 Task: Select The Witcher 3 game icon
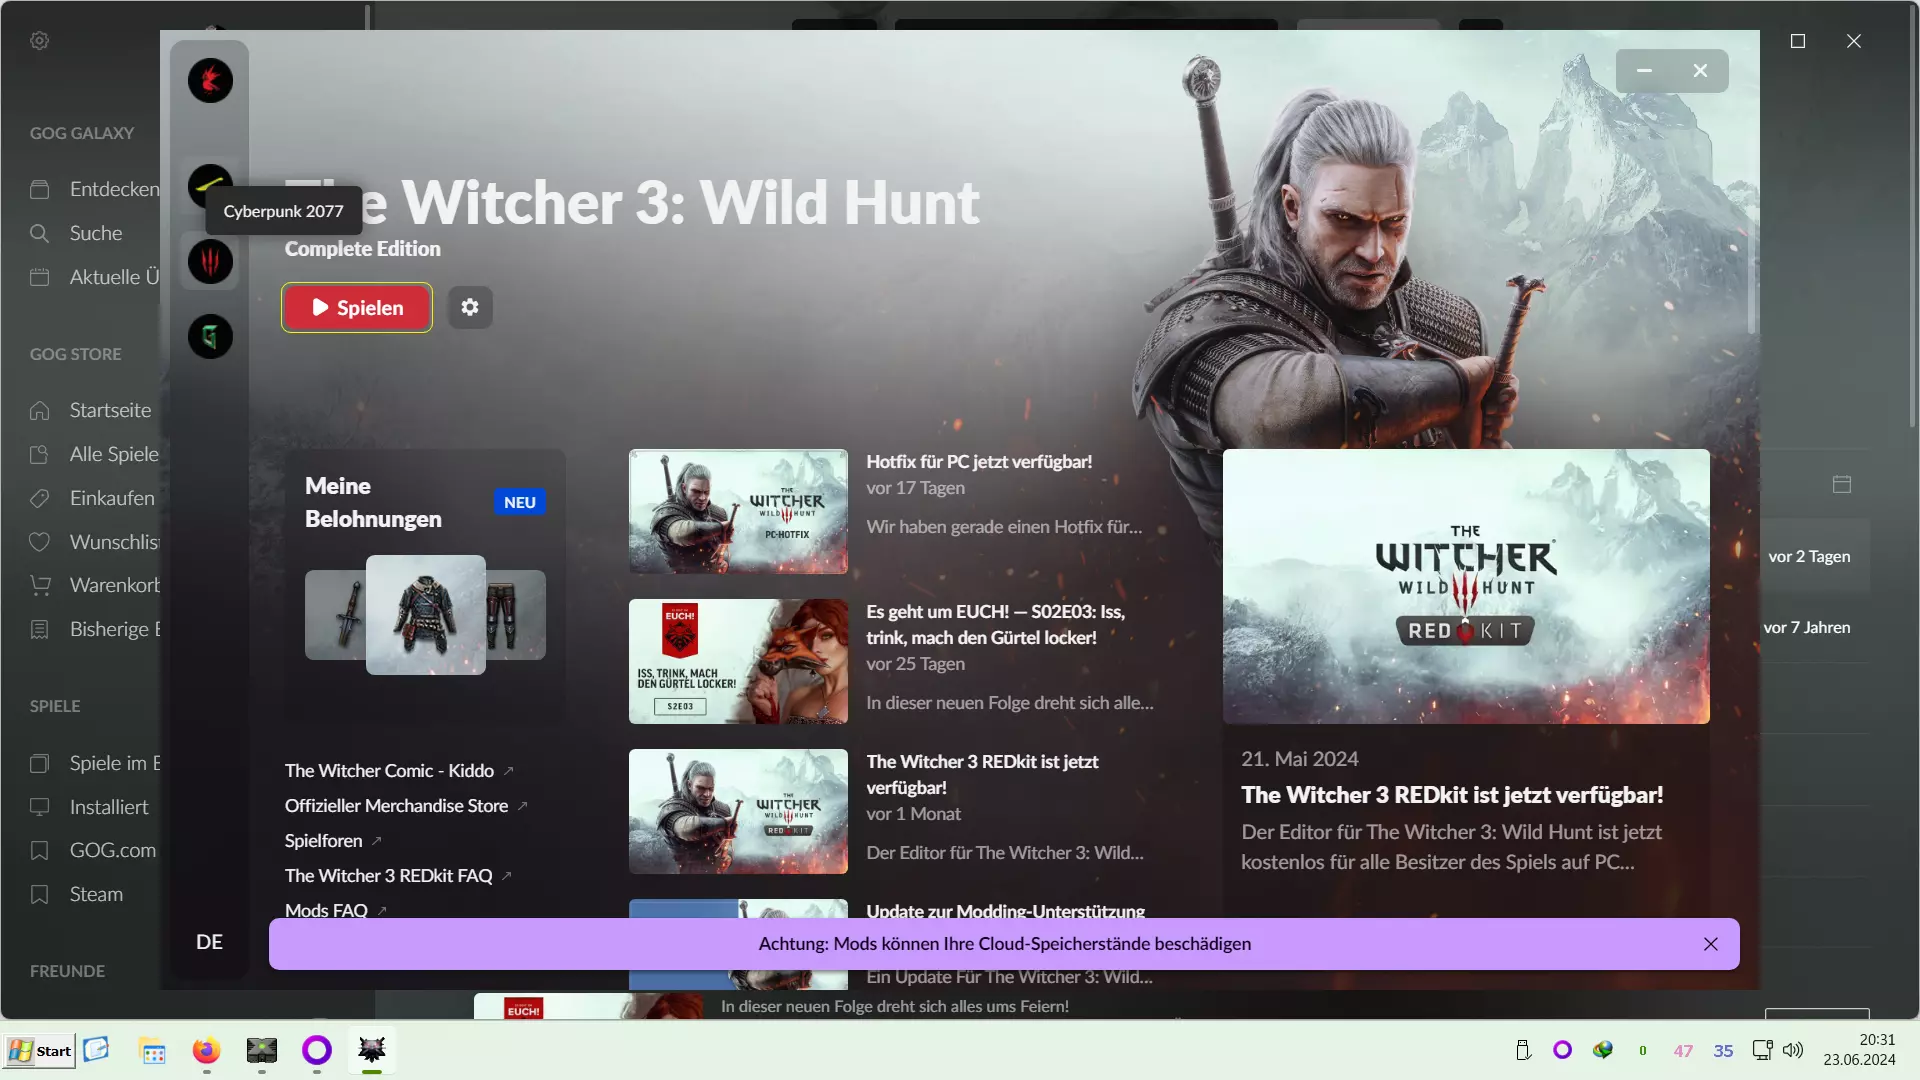pyautogui.click(x=210, y=262)
